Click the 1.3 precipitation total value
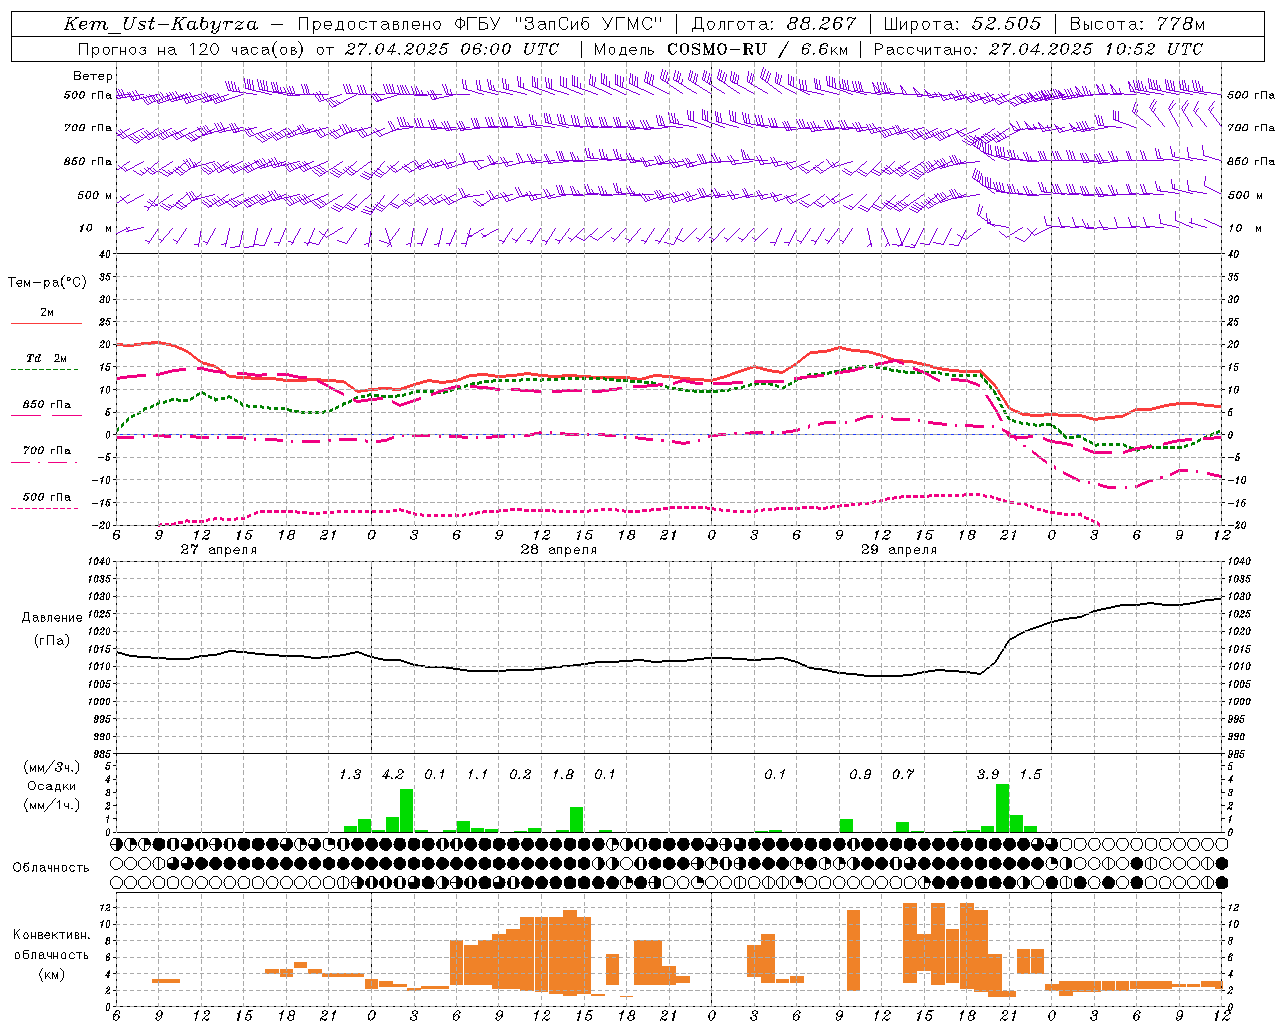Viewport: 1280px width, 1024px height. [350, 774]
